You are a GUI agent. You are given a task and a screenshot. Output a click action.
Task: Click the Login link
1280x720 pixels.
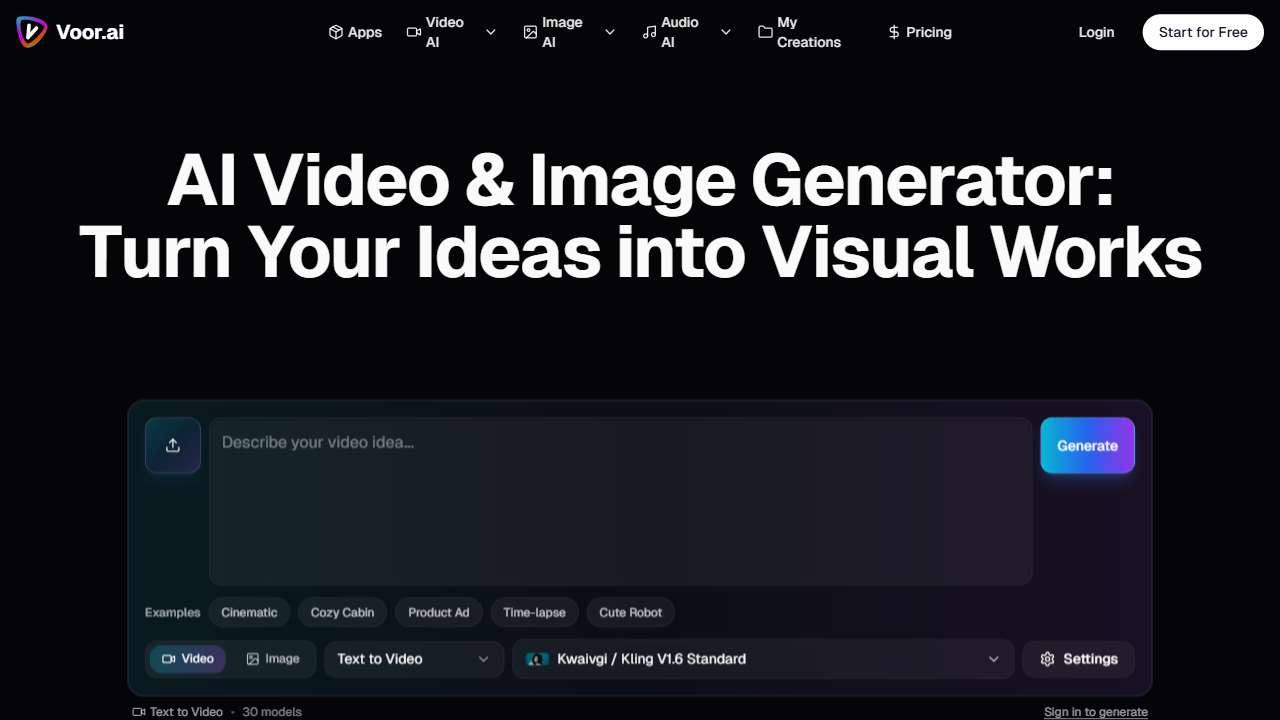1096,32
